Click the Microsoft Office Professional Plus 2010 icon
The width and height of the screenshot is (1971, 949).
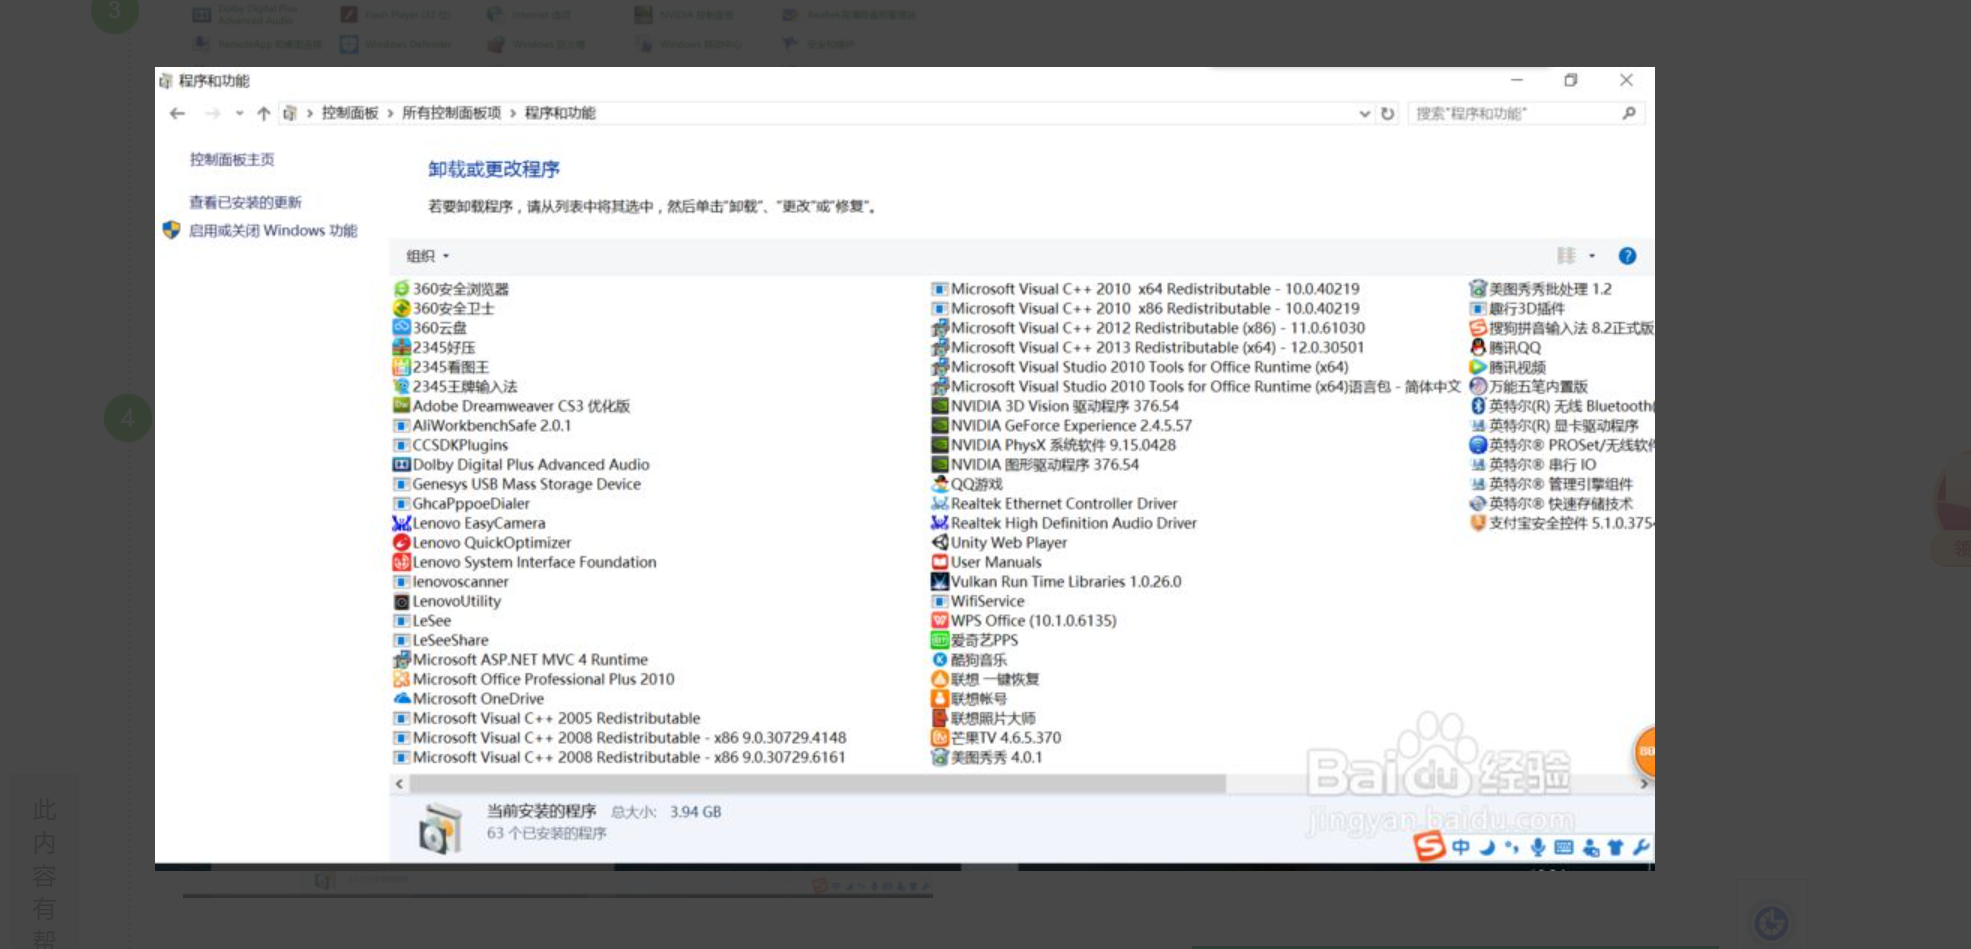pyautogui.click(x=402, y=679)
